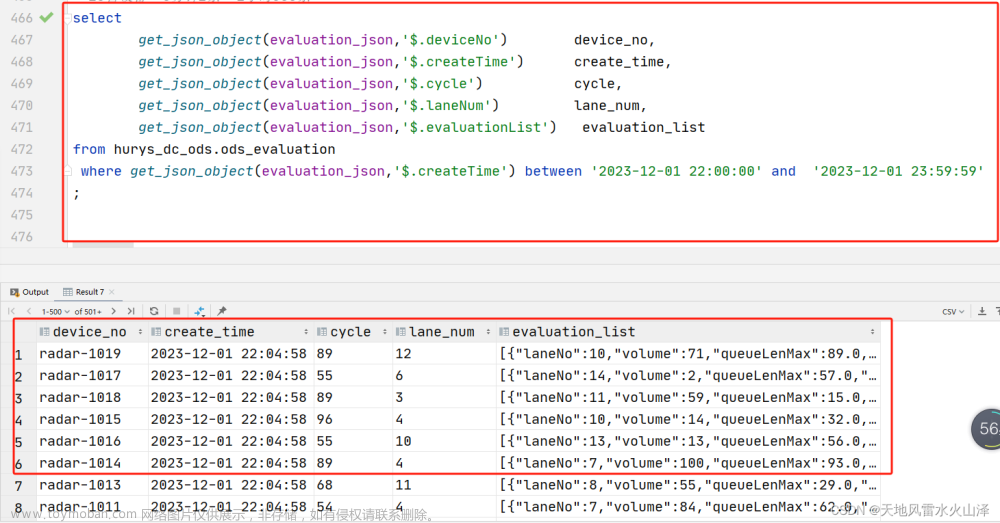Select evaluation_list cell for radar-1014
Image resolution: width=1000 pixels, height=523 pixels.
tap(688, 463)
